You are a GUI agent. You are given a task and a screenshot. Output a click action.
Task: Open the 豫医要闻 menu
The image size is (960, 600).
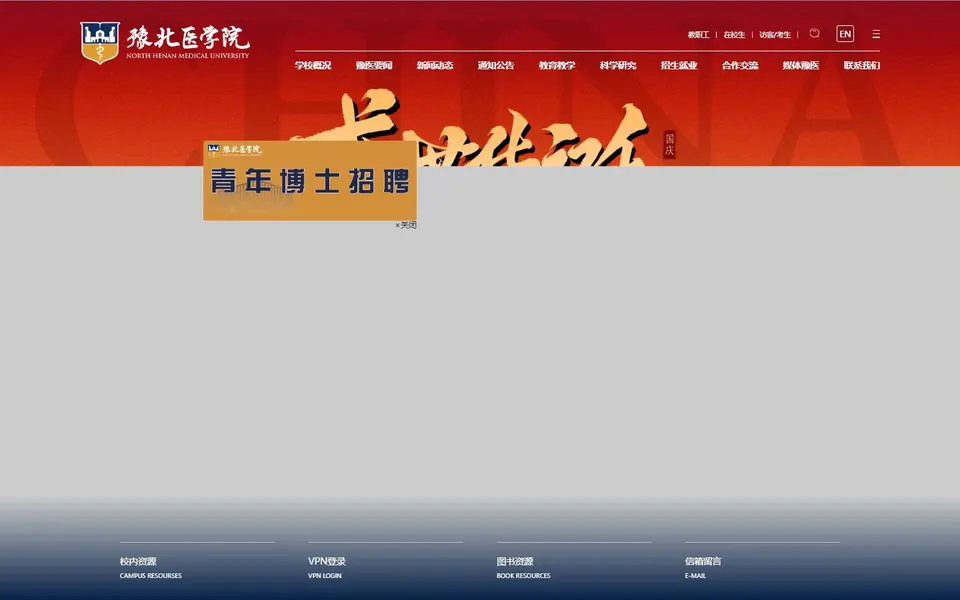(x=374, y=66)
